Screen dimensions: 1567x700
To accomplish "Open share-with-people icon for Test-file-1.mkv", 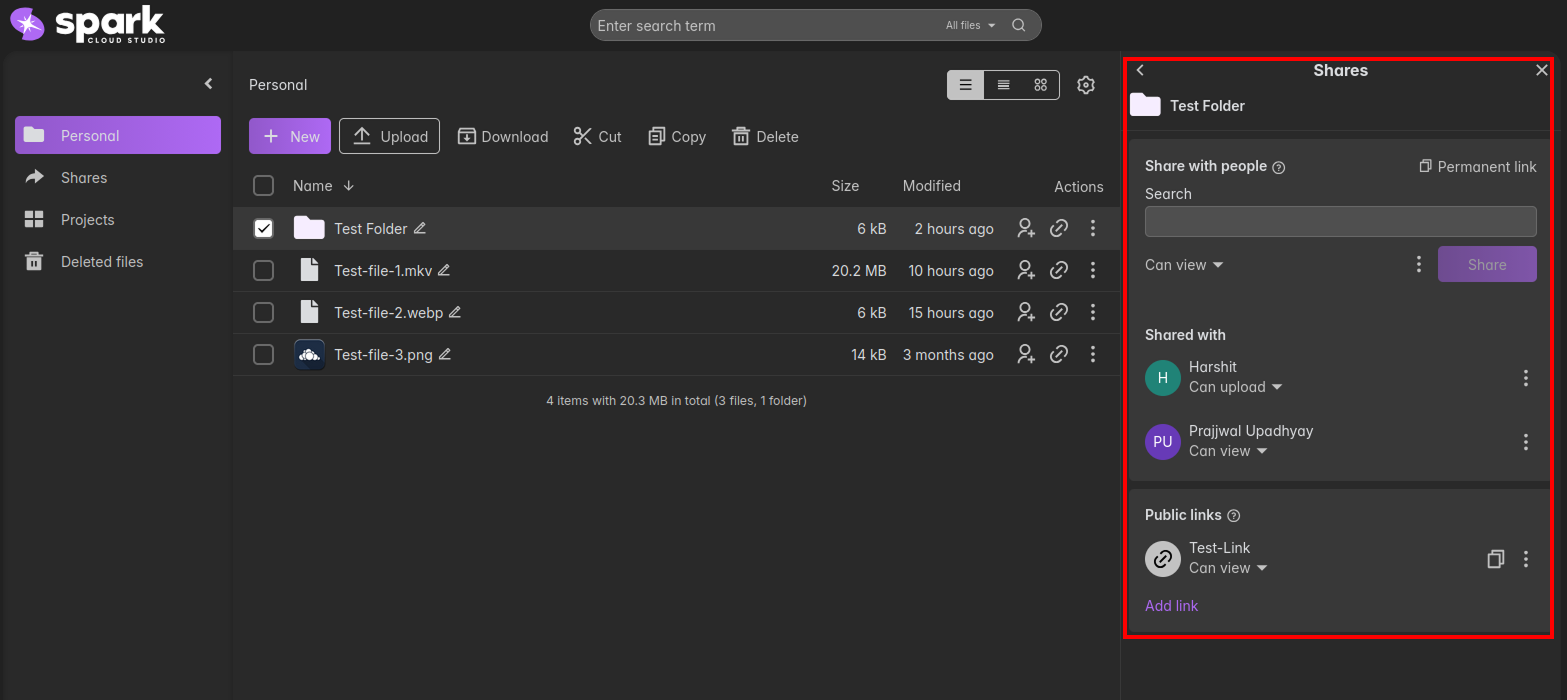I will 1025,270.
